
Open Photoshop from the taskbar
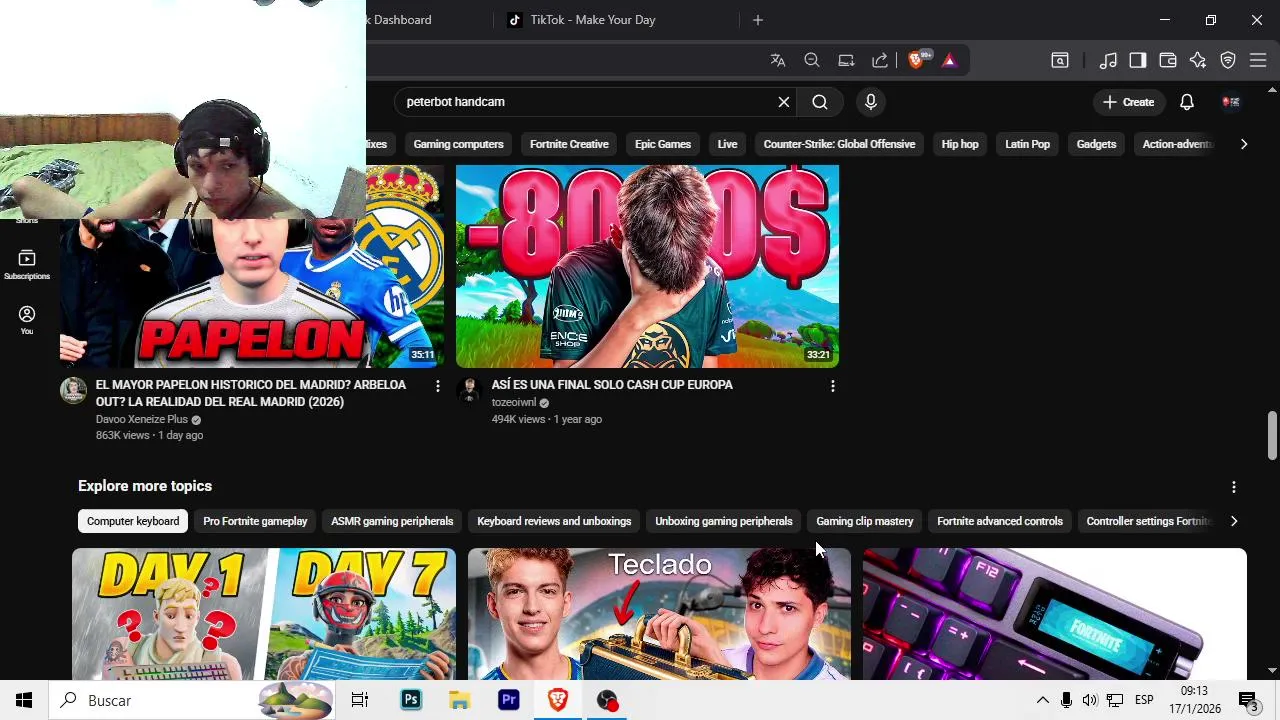point(411,700)
